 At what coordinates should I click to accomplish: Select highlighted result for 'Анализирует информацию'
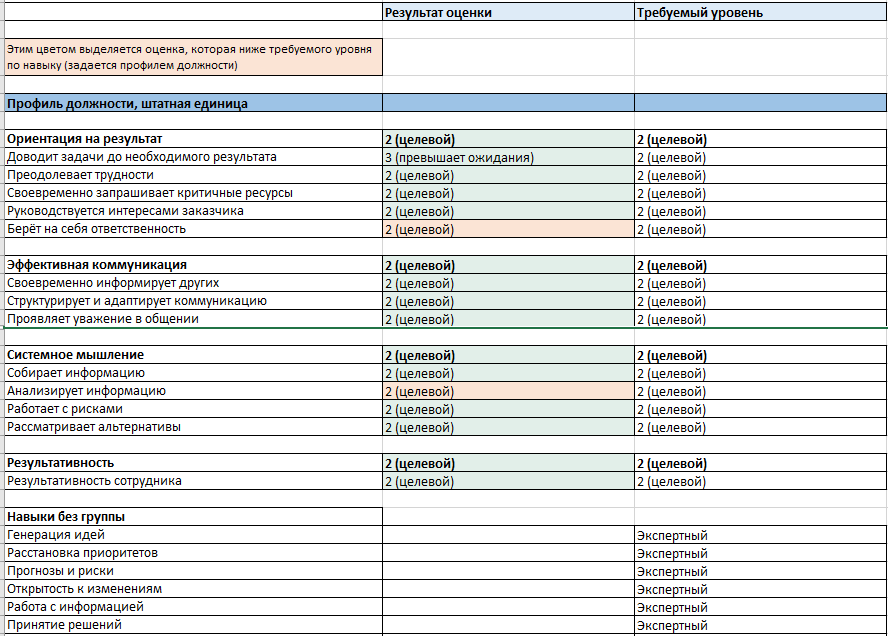pos(508,391)
